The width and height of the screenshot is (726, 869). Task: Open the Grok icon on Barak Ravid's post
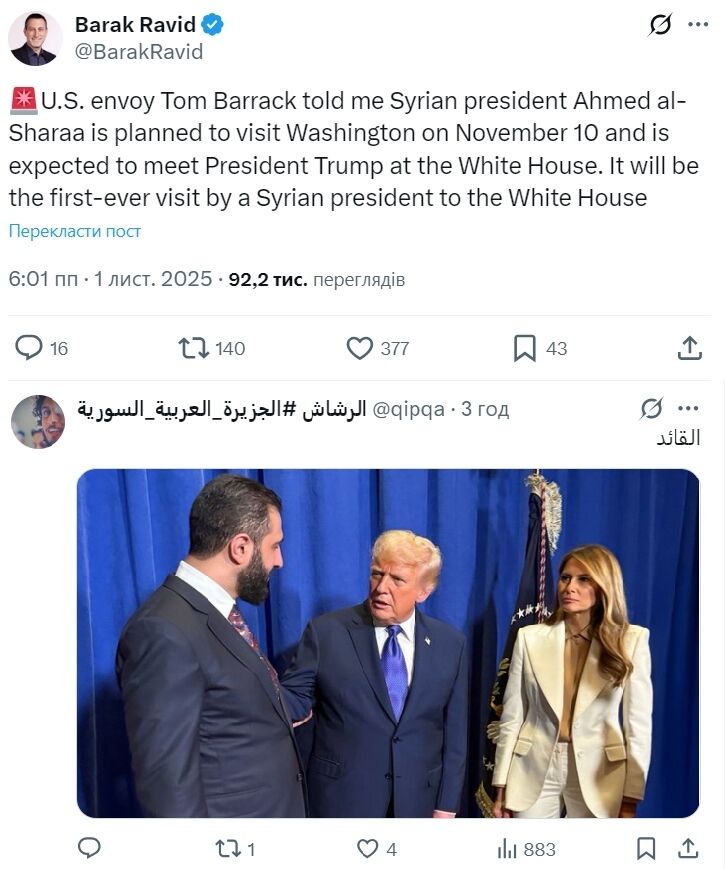click(660, 25)
